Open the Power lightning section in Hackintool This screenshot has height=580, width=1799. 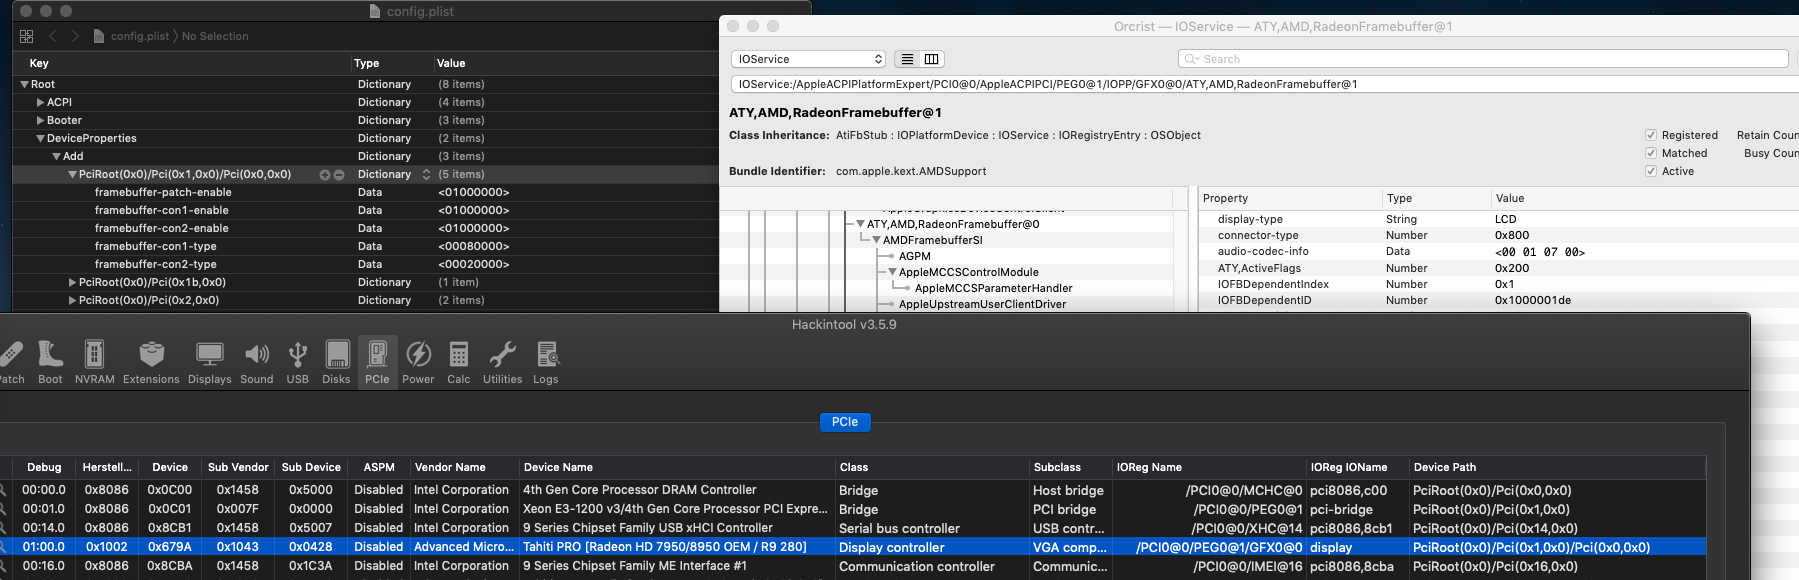[x=418, y=361]
